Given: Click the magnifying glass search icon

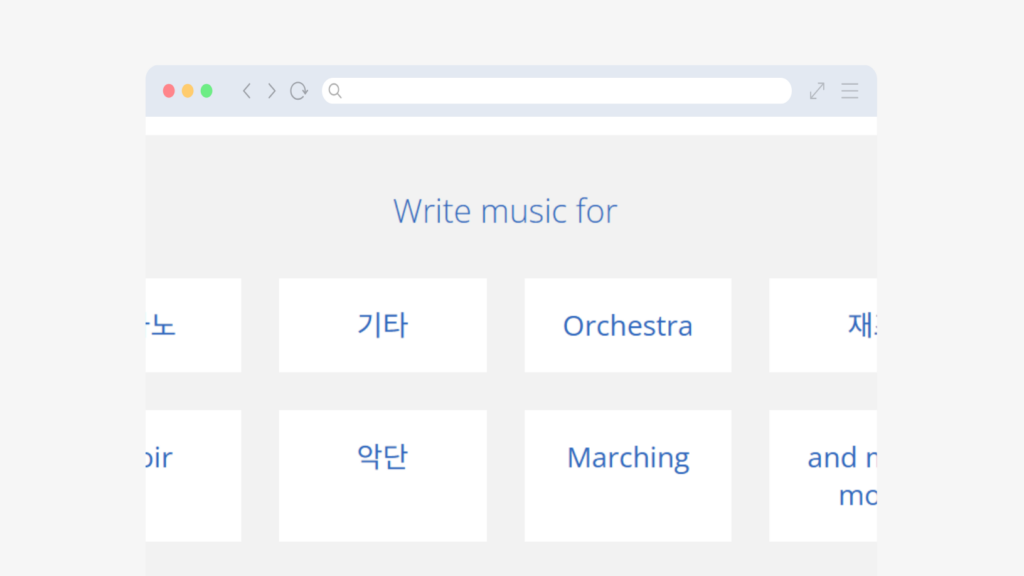Looking at the screenshot, I should 335,90.
